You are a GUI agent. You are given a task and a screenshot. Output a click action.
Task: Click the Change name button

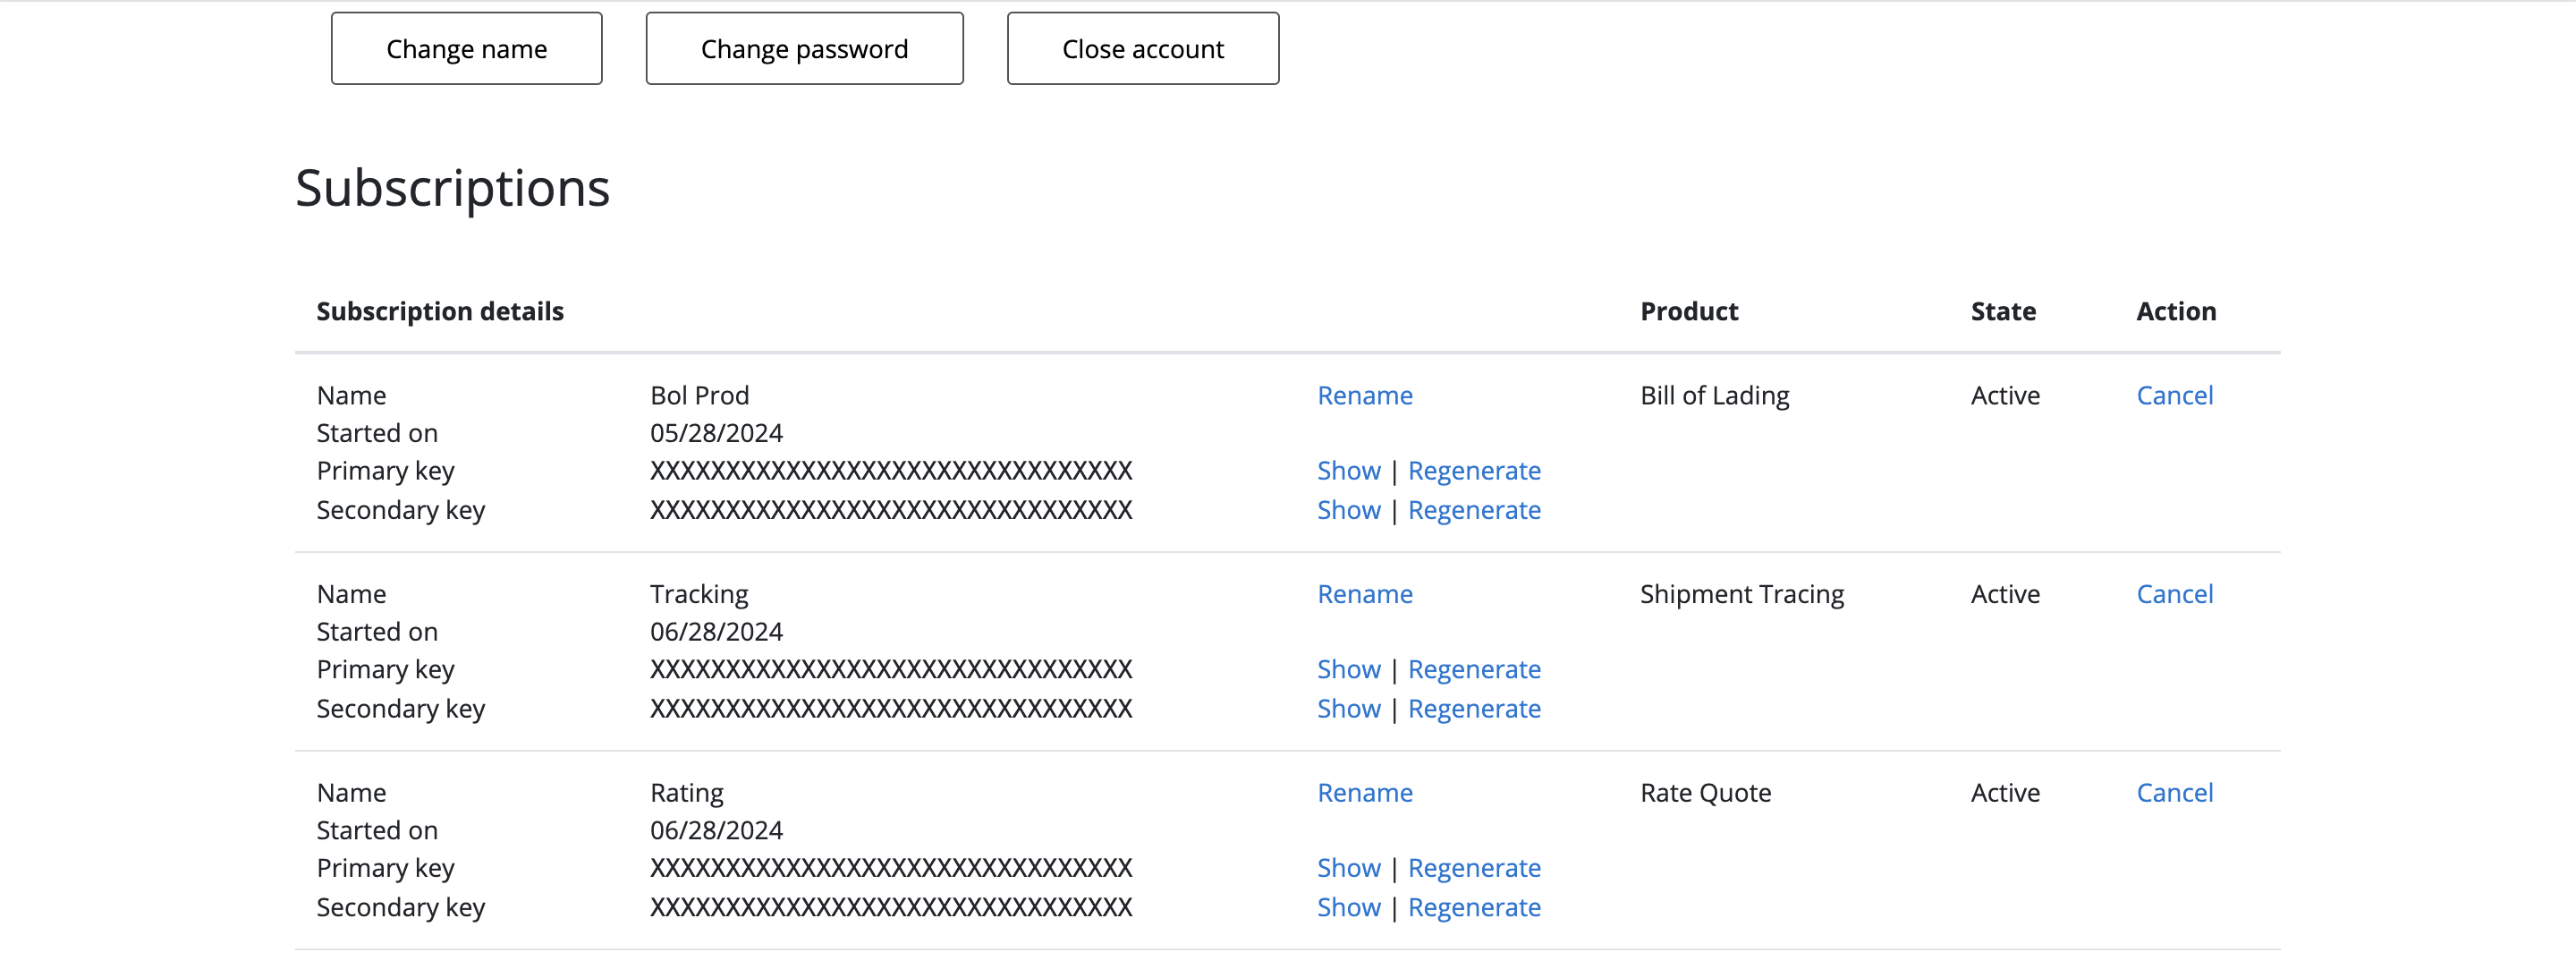pyautogui.click(x=466, y=49)
